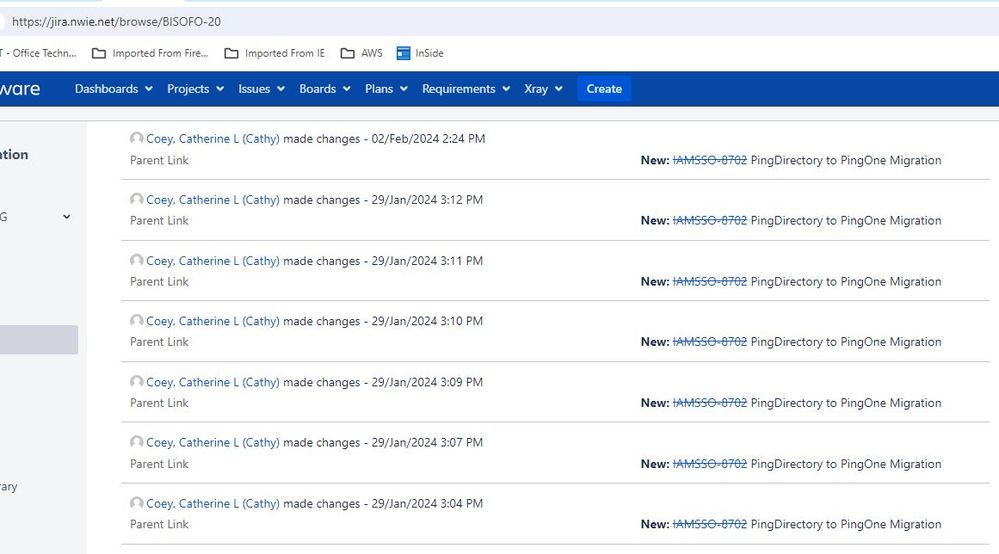Click Coey, Catherine link dated 29/Jan/2024 3:09 PM

tap(213, 383)
